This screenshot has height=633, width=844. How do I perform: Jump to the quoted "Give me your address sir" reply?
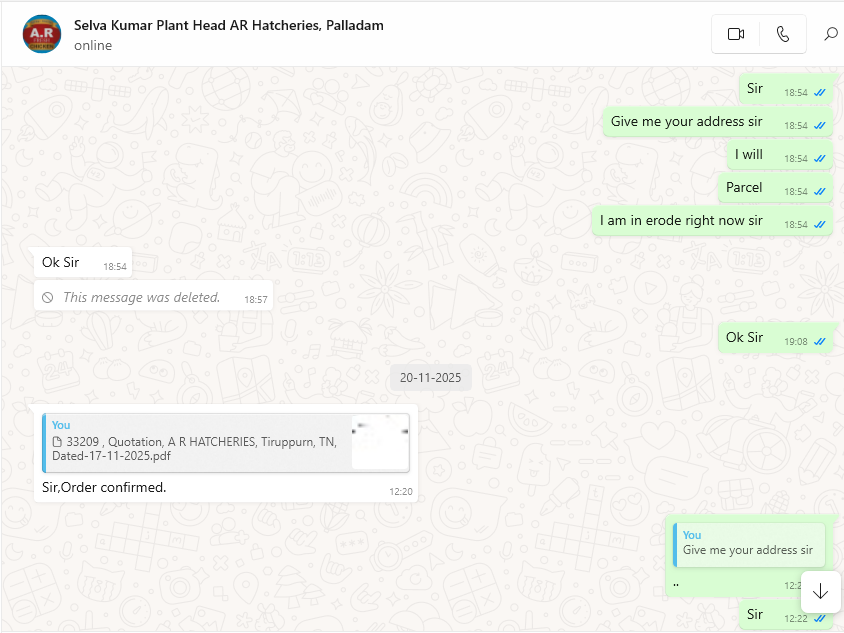tap(748, 544)
